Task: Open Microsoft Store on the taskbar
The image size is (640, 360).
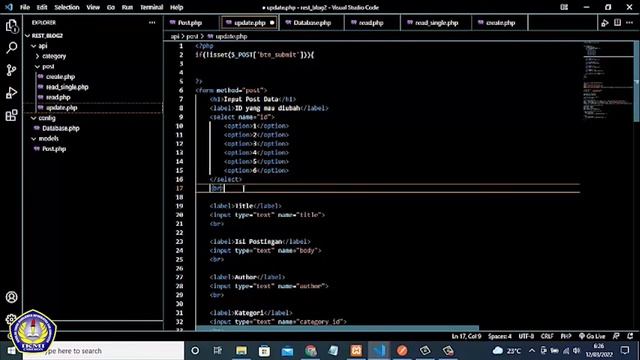Action: (264, 351)
